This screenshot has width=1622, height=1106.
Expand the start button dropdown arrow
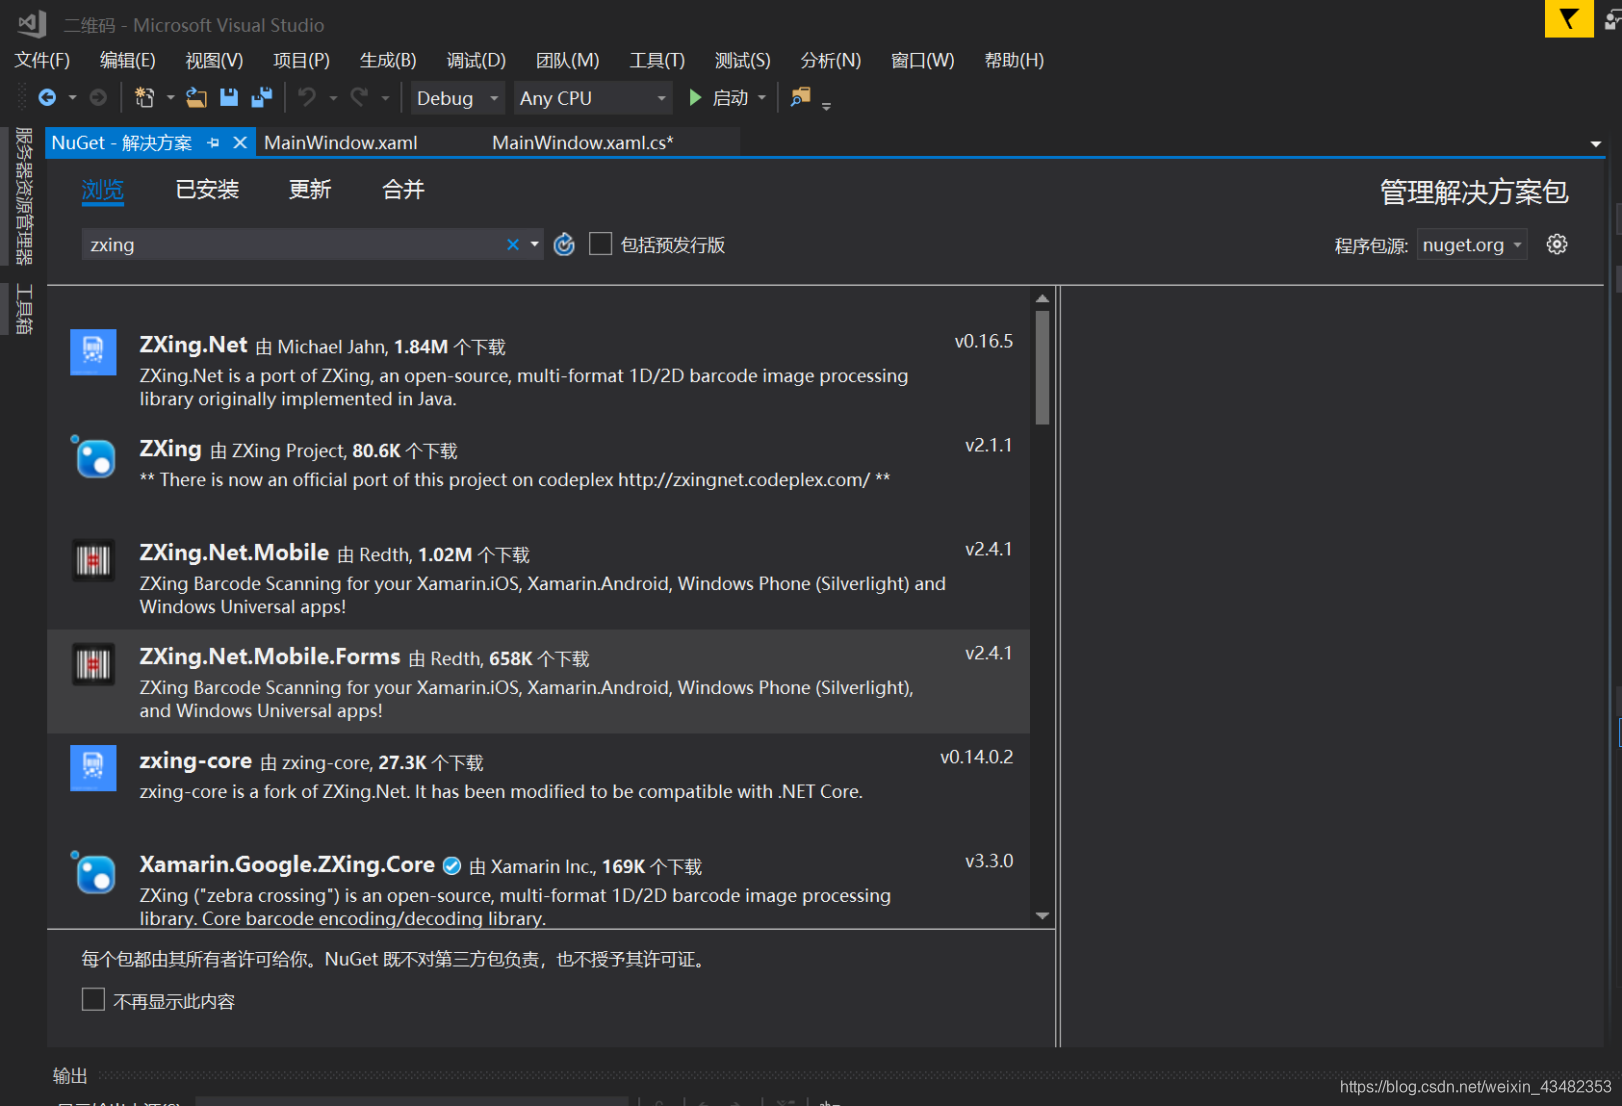(762, 98)
